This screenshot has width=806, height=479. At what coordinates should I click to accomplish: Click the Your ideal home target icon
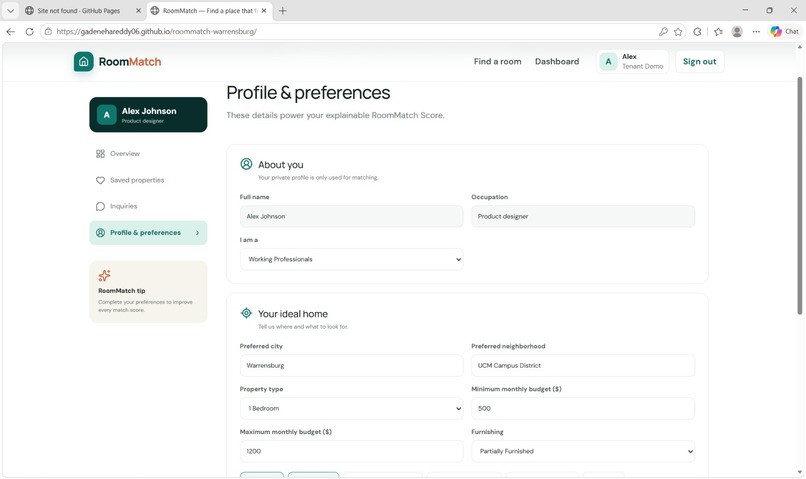click(246, 313)
